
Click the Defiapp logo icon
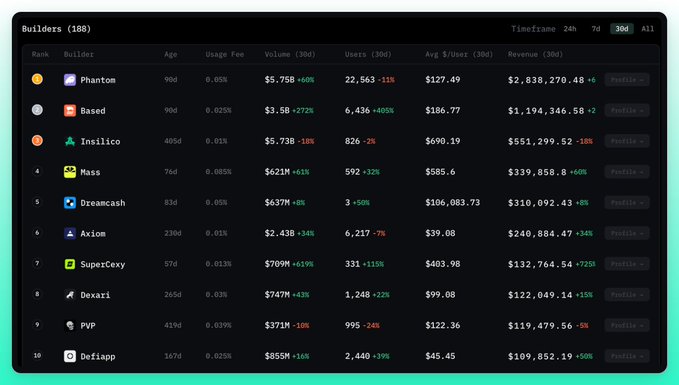(70, 356)
